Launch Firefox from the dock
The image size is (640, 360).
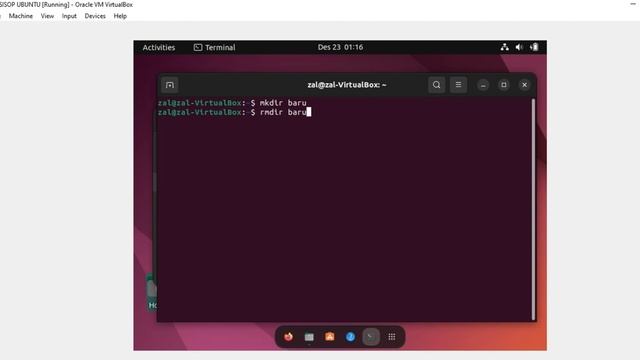[x=289, y=337]
